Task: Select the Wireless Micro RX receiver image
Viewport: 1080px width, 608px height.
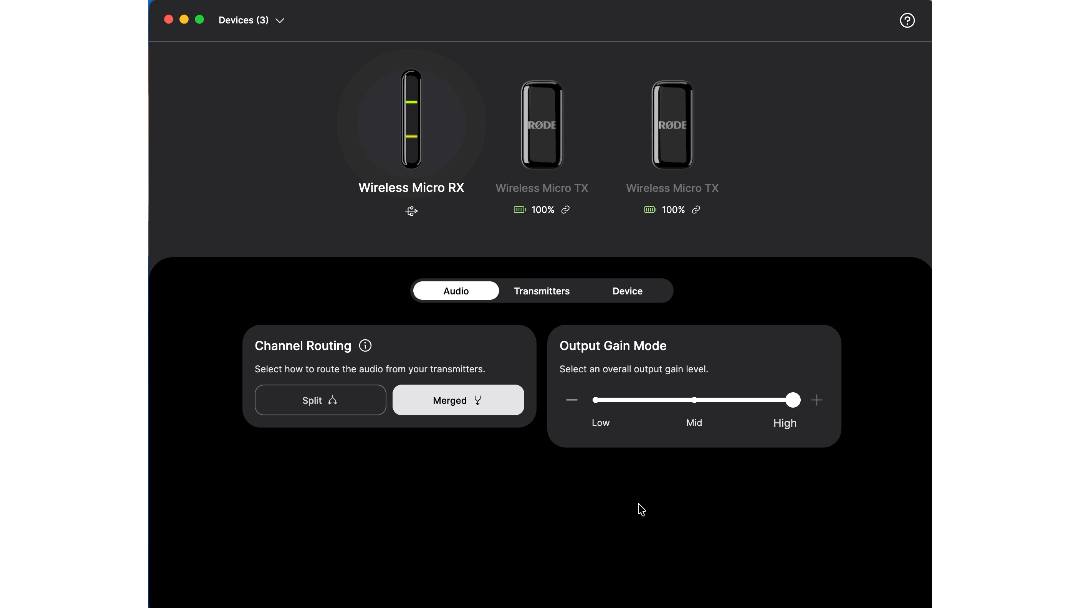Action: point(411,119)
